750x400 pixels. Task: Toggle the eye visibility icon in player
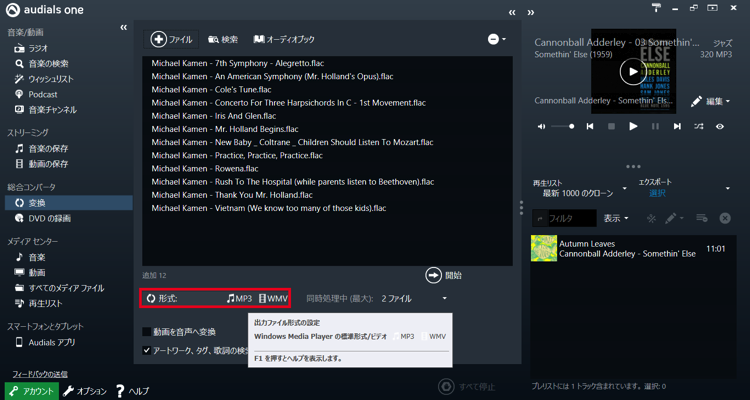[720, 127]
